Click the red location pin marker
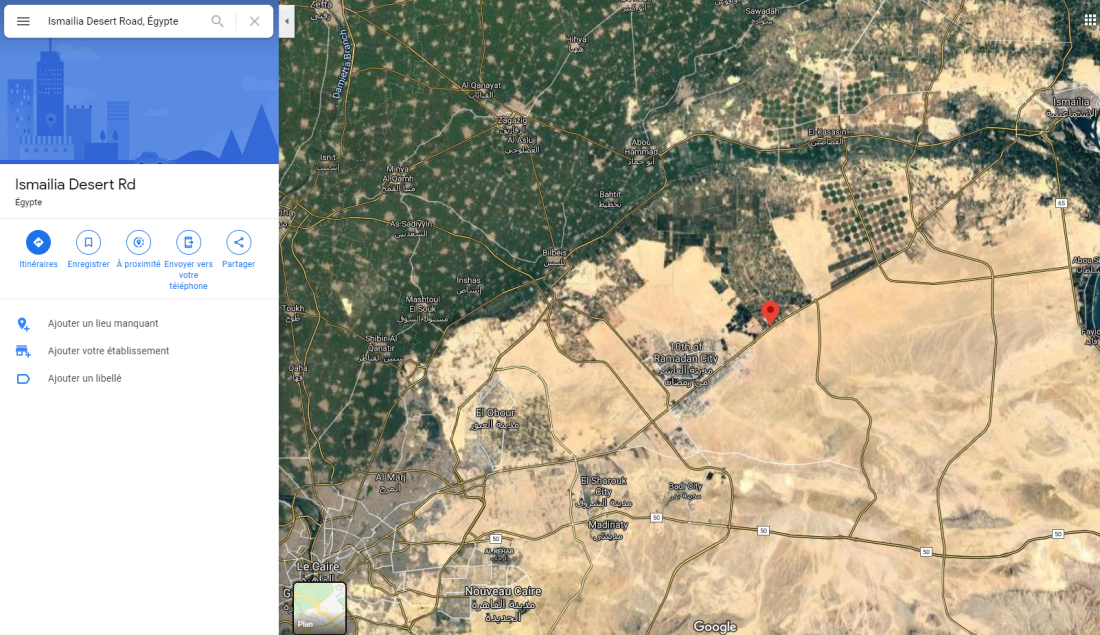 (x=770, y=312)
